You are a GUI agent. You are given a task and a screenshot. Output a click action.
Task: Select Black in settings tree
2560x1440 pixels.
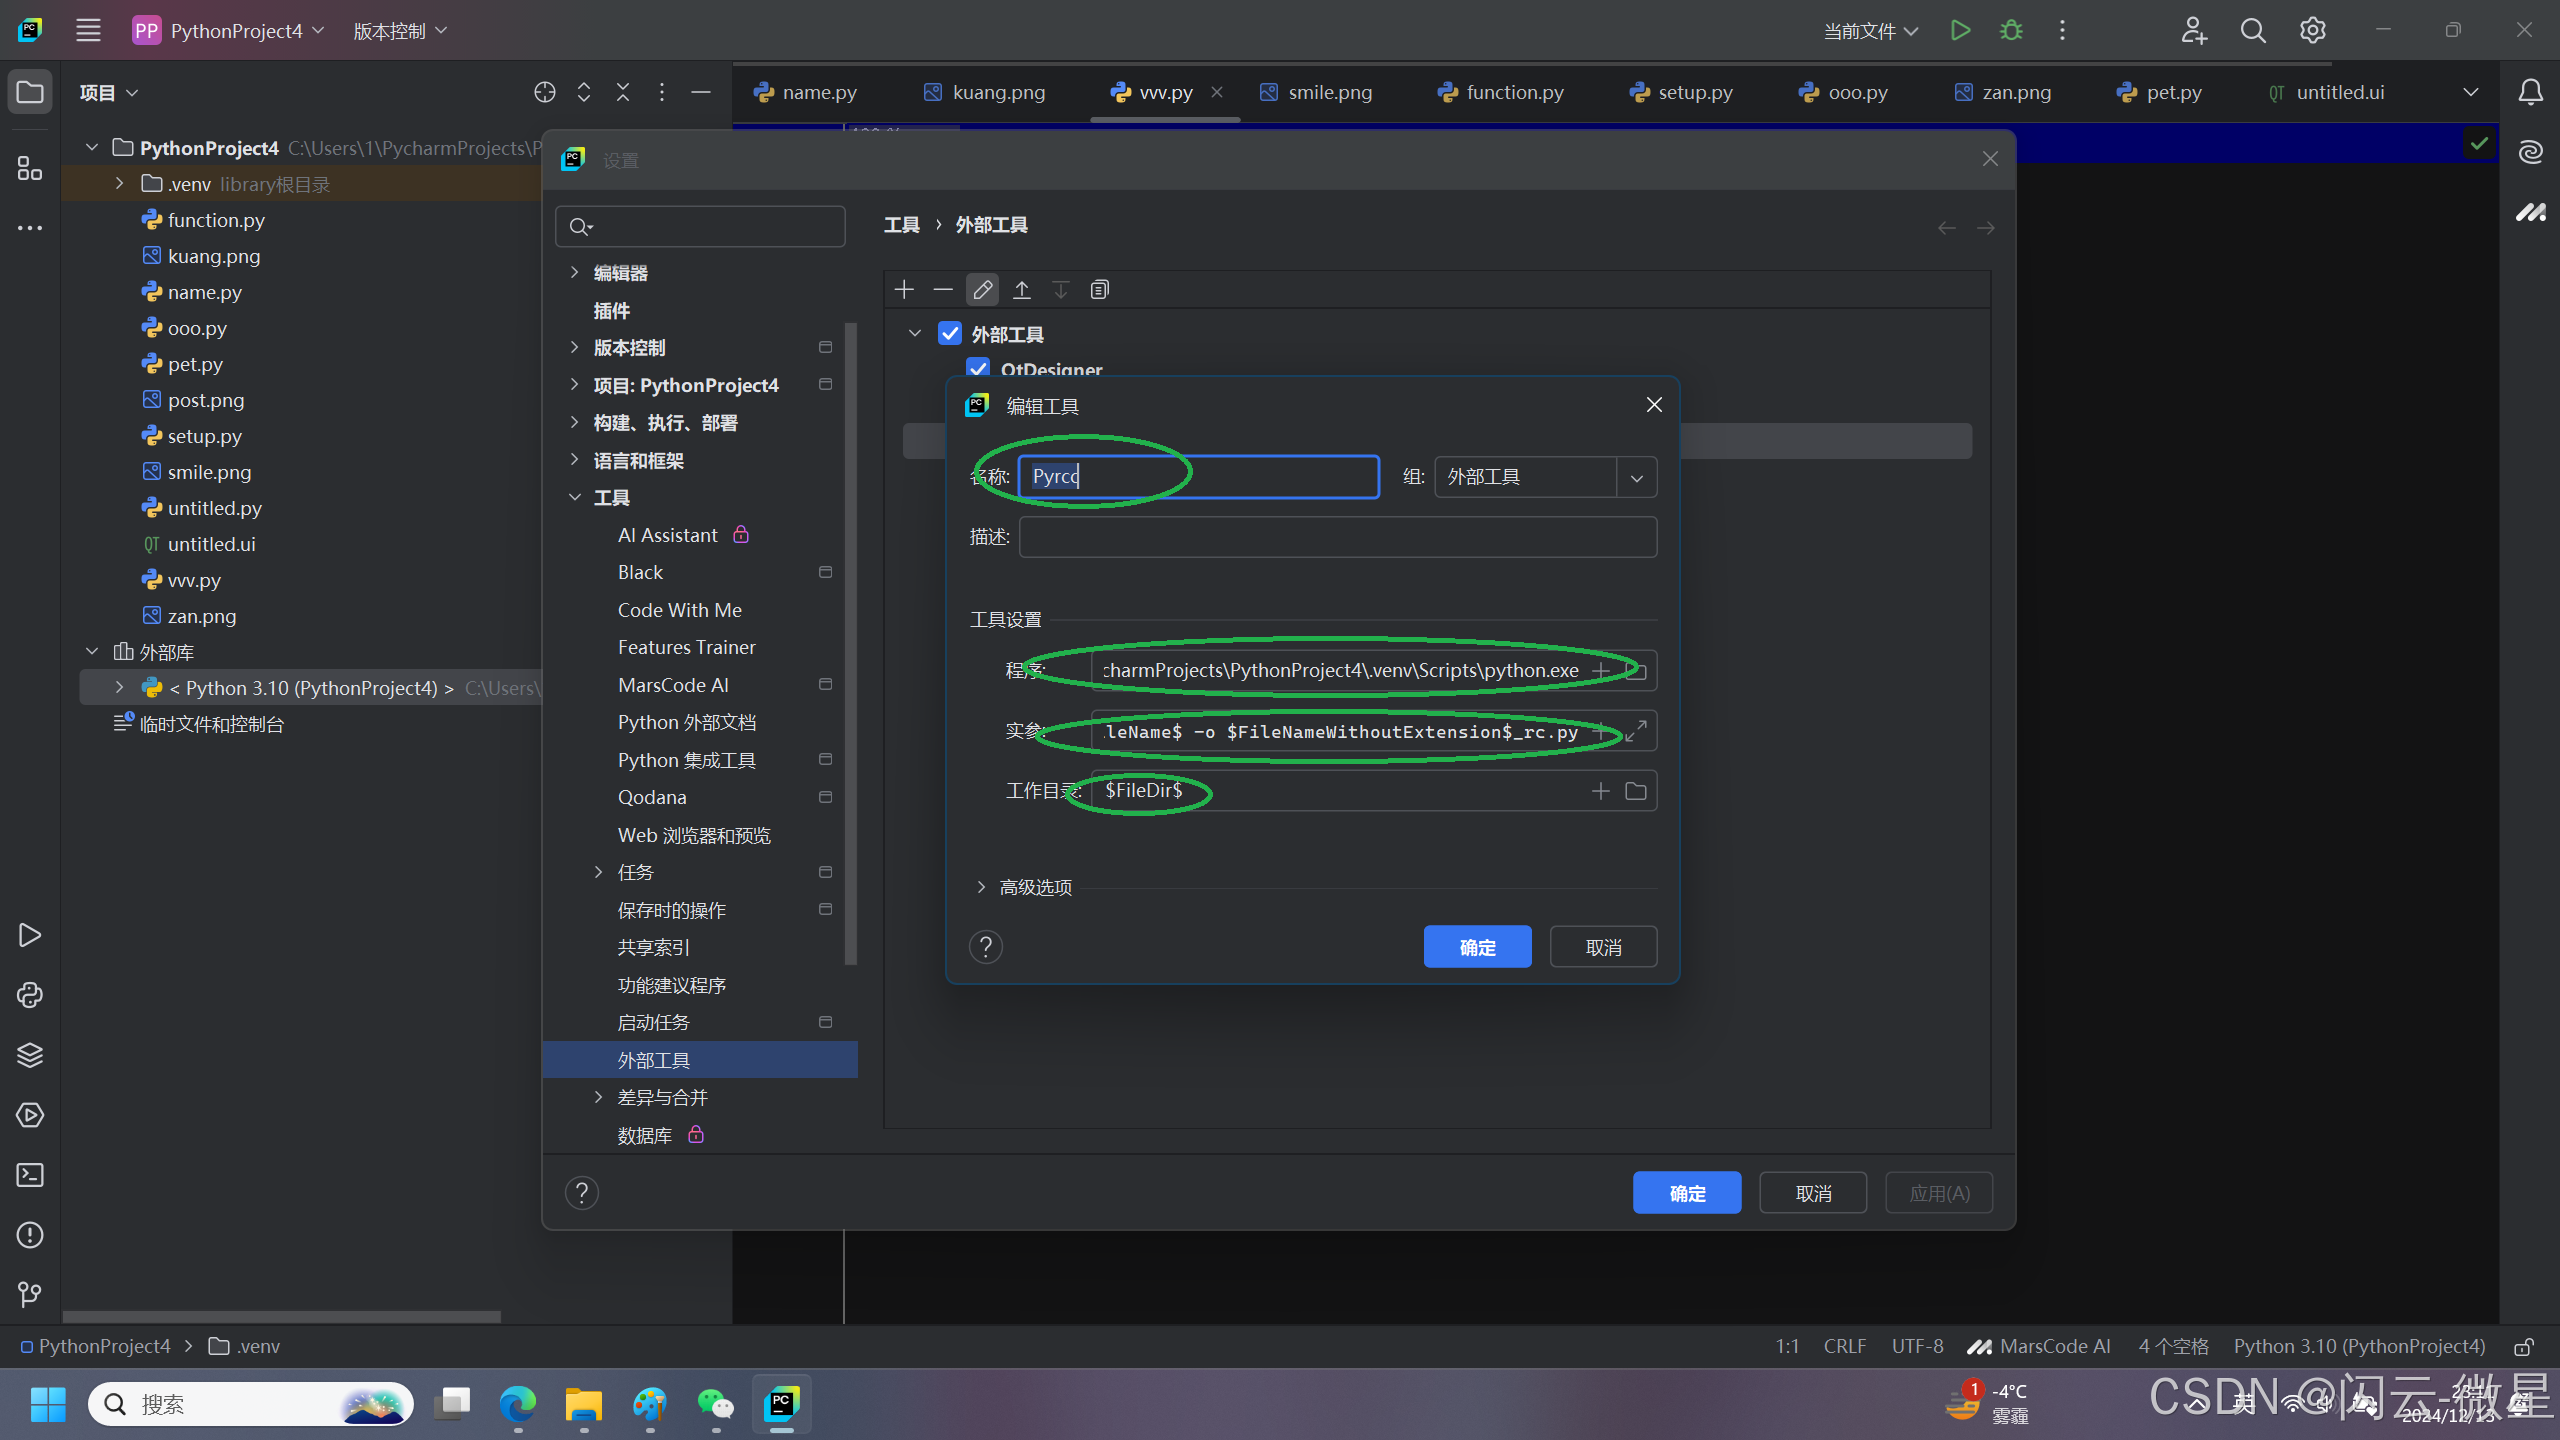click(x=640, y=572)
